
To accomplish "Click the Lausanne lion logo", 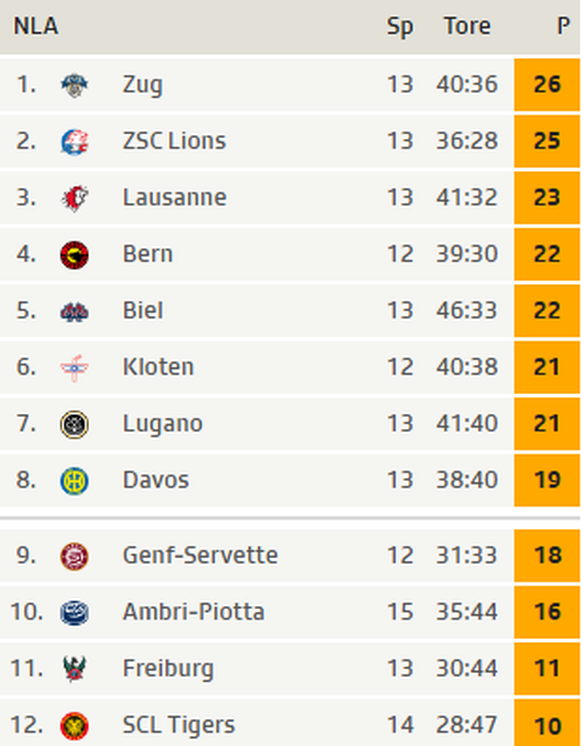I will click(75, 198).
